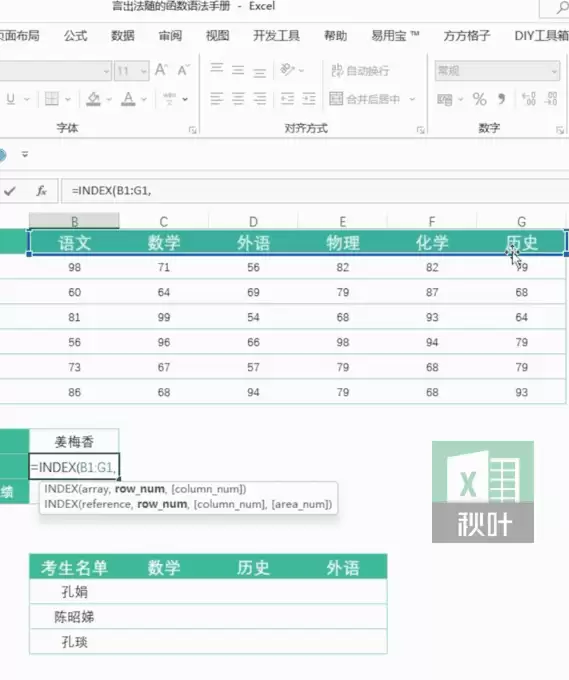This screenshot has height=680, width=569.
Task: Click the Increase Decimal icon
Action: click(529, 99)
